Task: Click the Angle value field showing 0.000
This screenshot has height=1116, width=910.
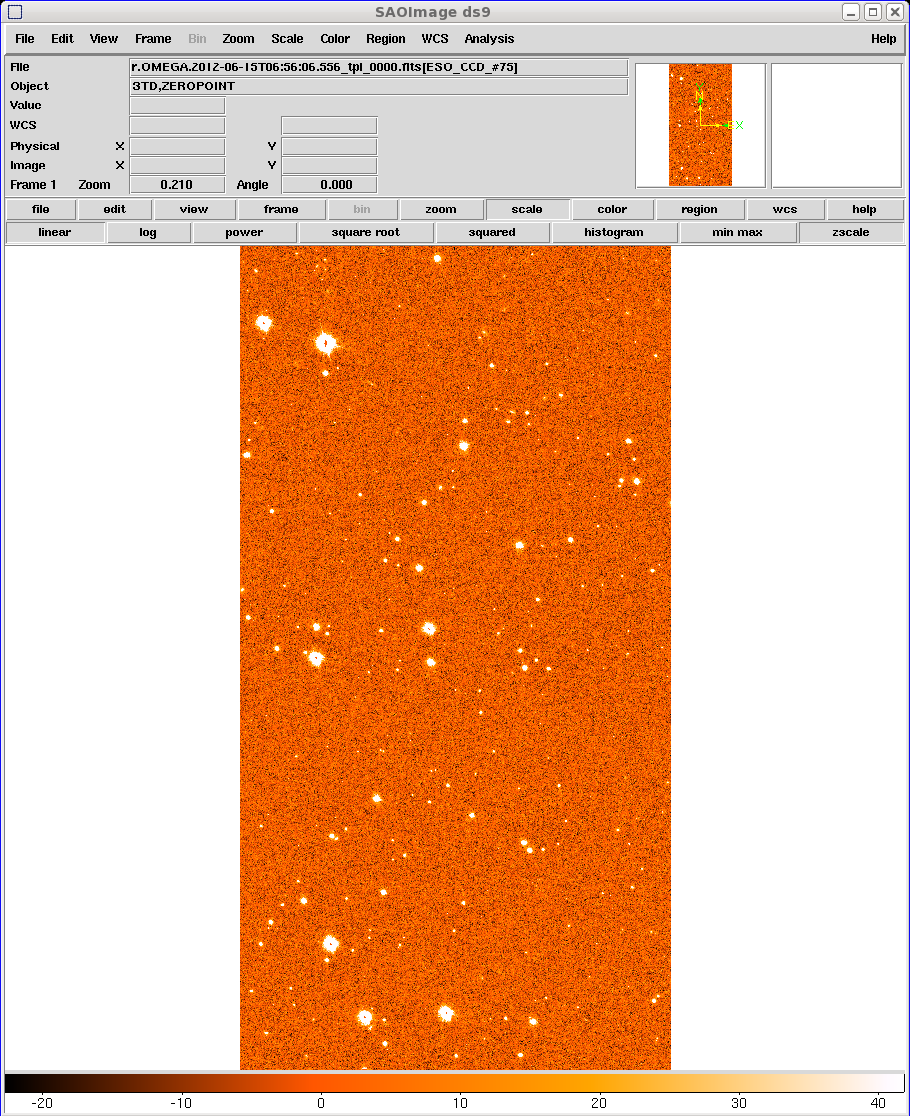Action: point(329,185)
